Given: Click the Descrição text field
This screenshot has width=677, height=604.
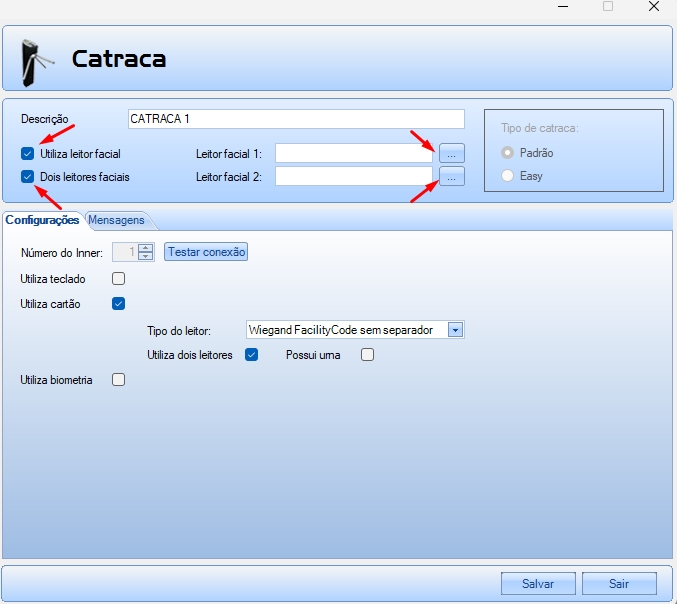Looking at the screenshot, I should [296, 119].
